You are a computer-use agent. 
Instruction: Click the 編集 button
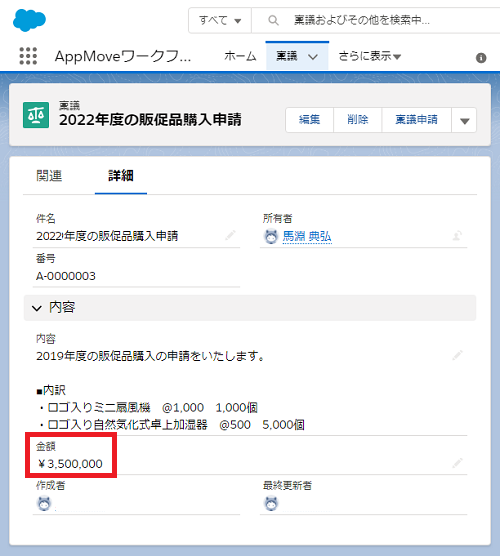pos(310,120)
